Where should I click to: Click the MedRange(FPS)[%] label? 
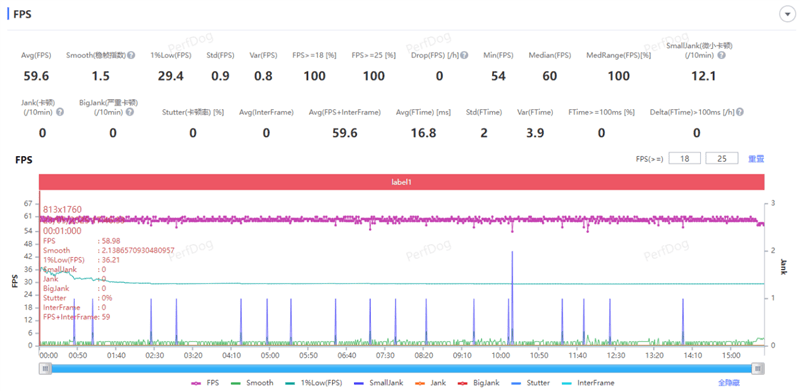[619, 55]
